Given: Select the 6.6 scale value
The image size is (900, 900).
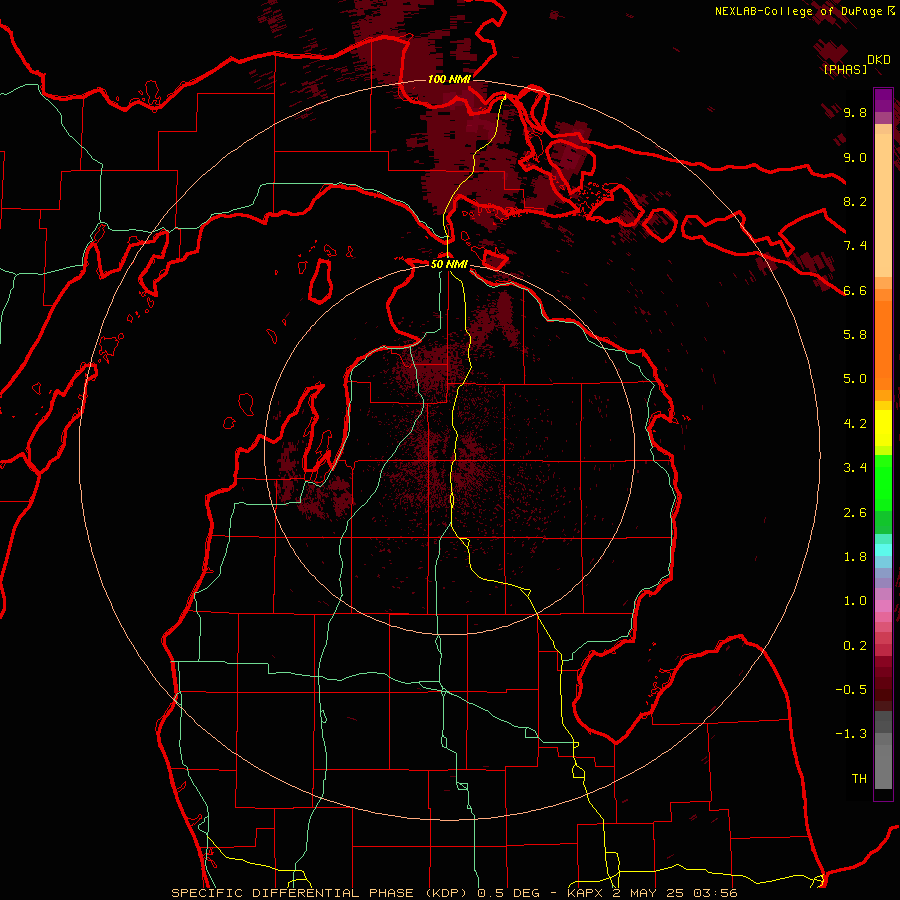Looking at the screenshot, I should 855,290.
